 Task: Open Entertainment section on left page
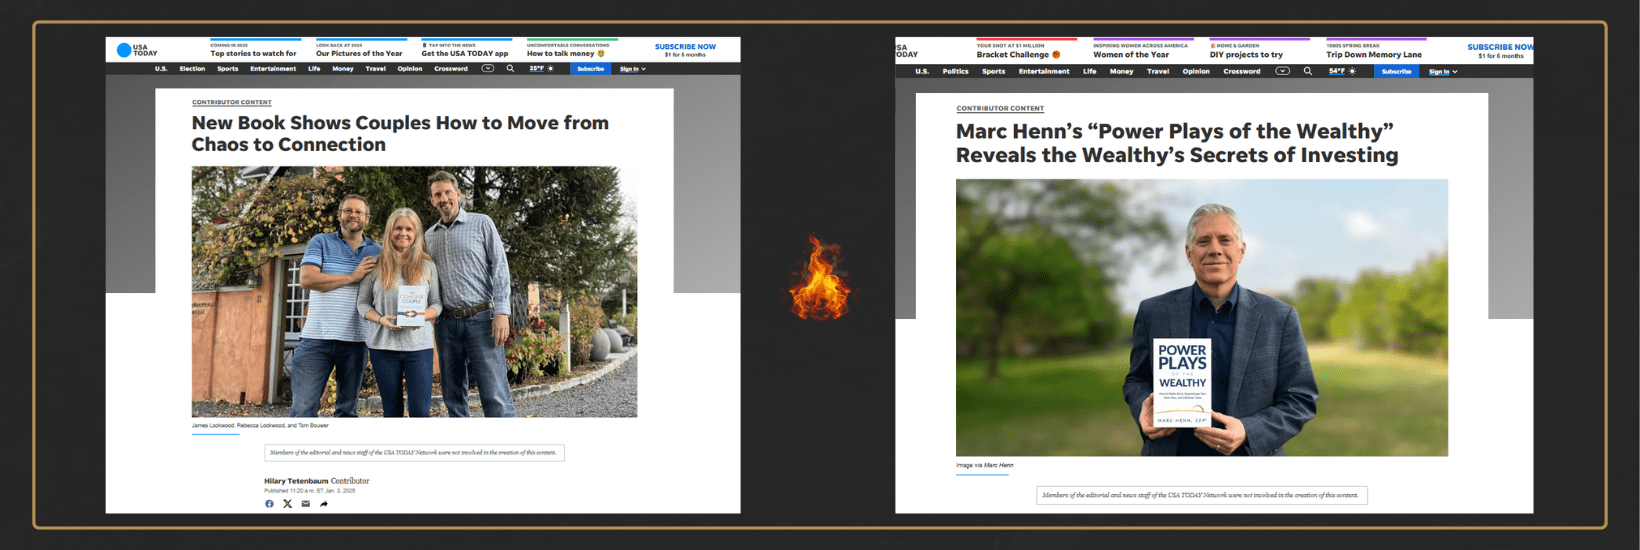point(273,69)
